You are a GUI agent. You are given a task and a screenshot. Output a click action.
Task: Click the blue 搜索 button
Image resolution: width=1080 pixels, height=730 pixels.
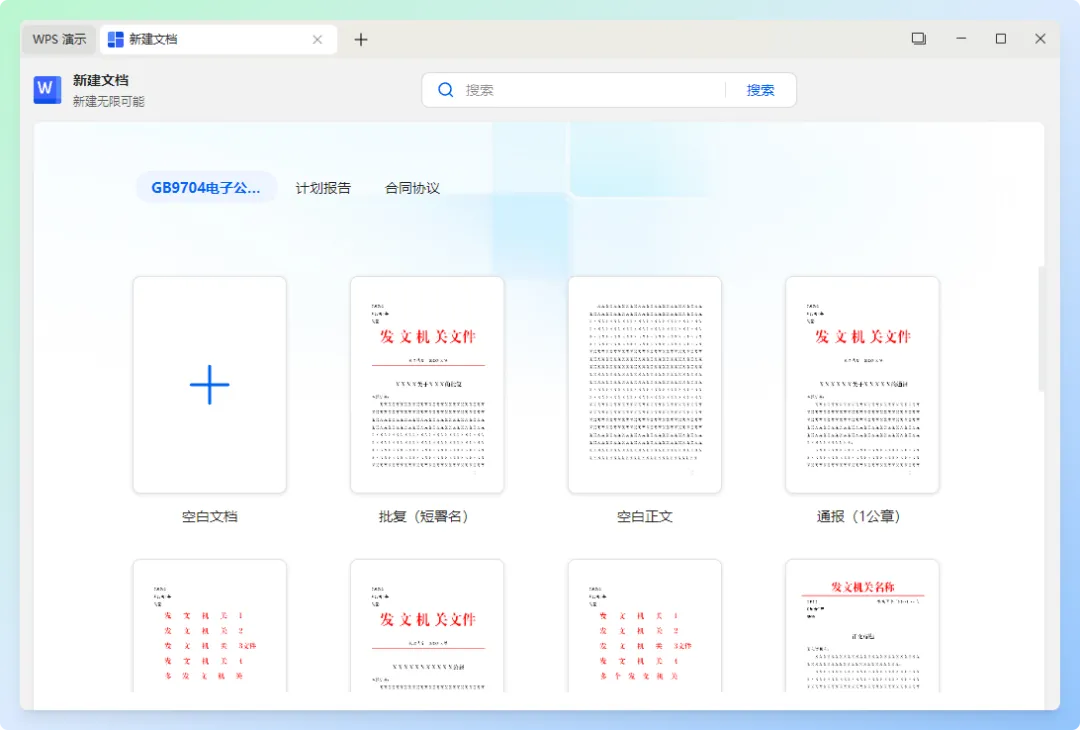pyautogui.click(x=760, y=90)
